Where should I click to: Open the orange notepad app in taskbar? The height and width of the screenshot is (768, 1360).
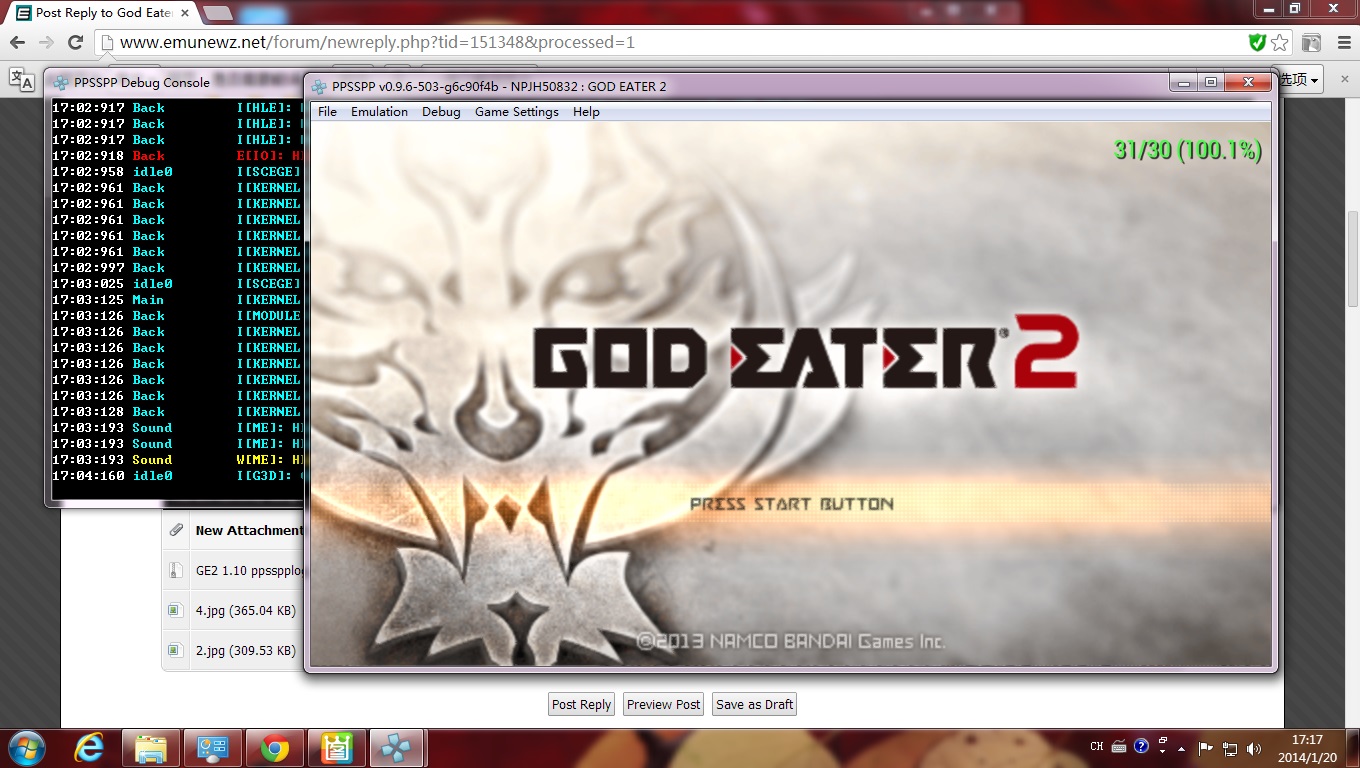(x=337, y=748)
